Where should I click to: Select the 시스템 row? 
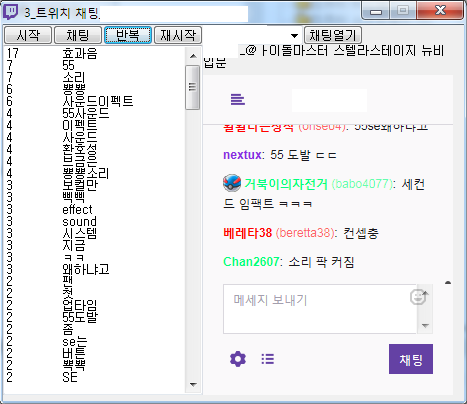[x=94, y=233]
